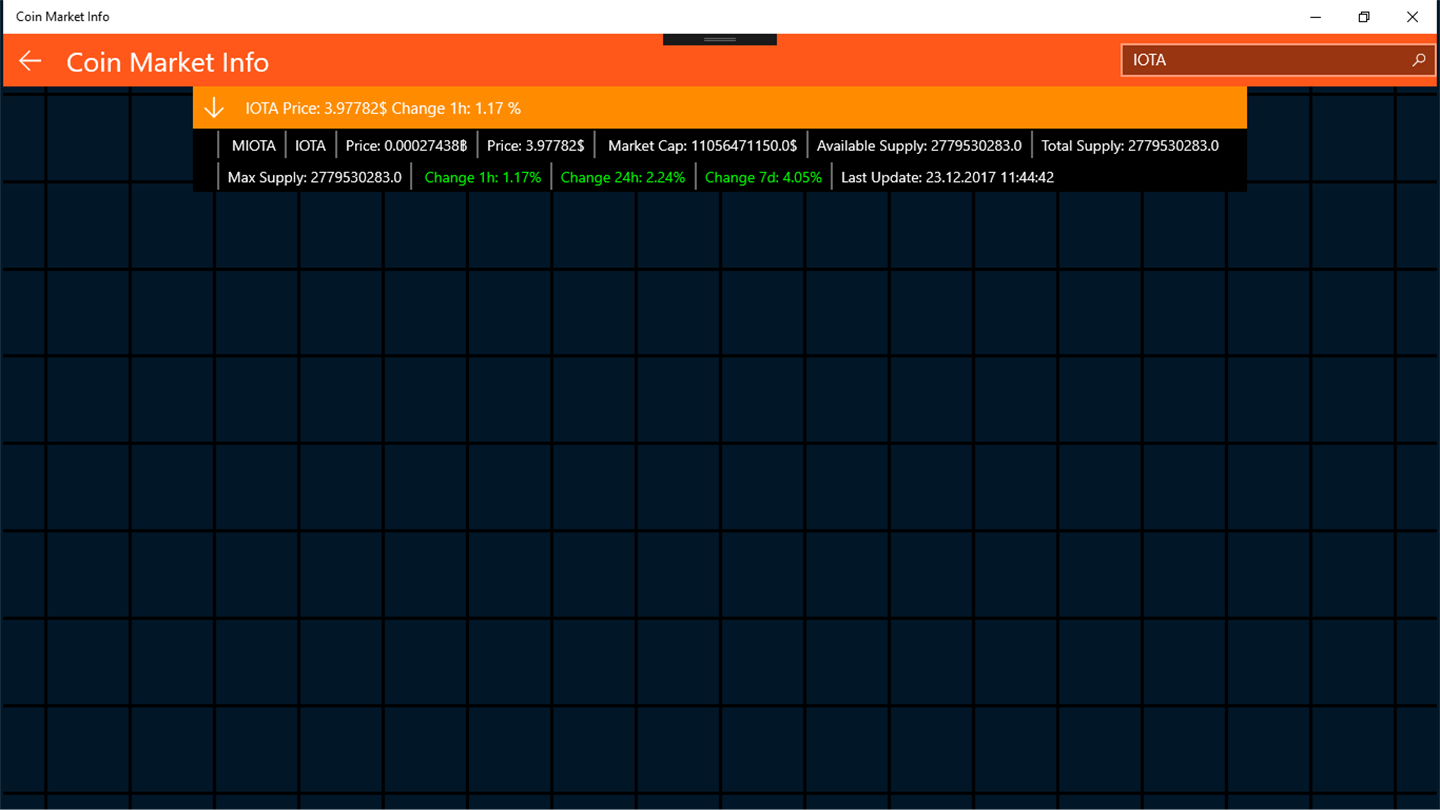Select the IOTA price summary header
The height and width of the screenshot is (810, 1440).
point(720,108)
